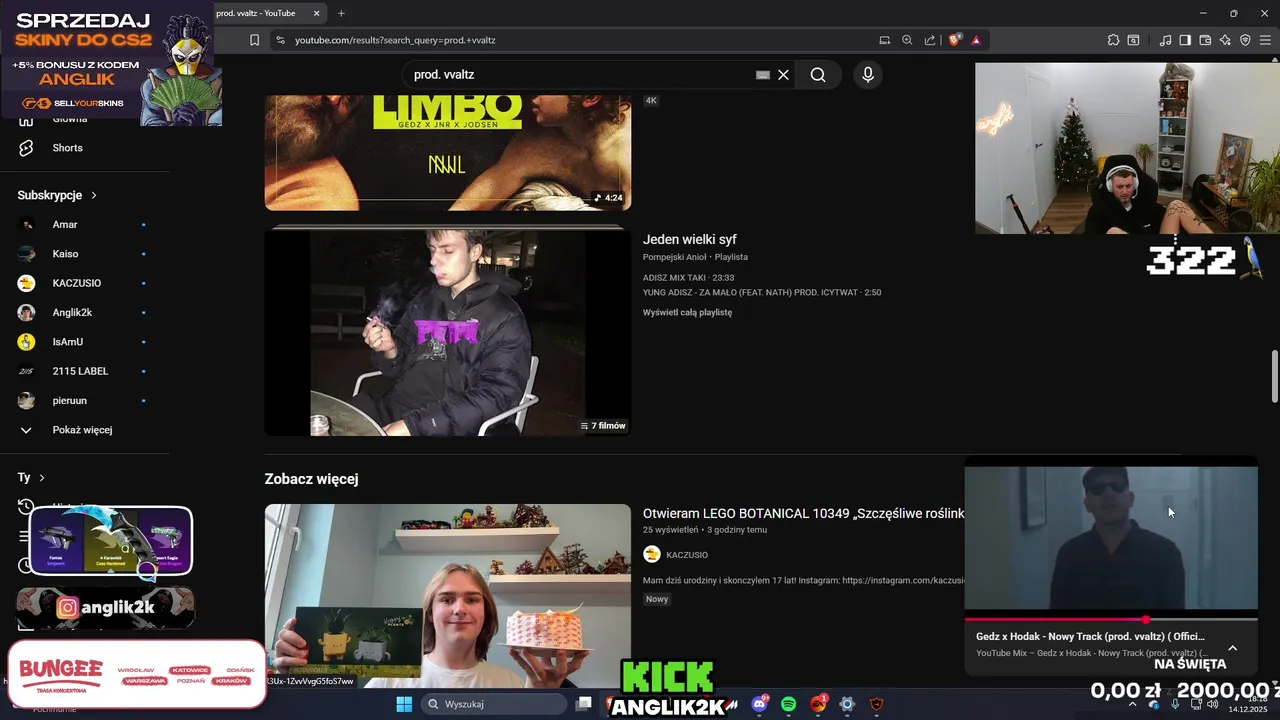Expand the Subskrypcje section chevron
The height and width of the screenshot is (720, 1280).
pos(94,196)
